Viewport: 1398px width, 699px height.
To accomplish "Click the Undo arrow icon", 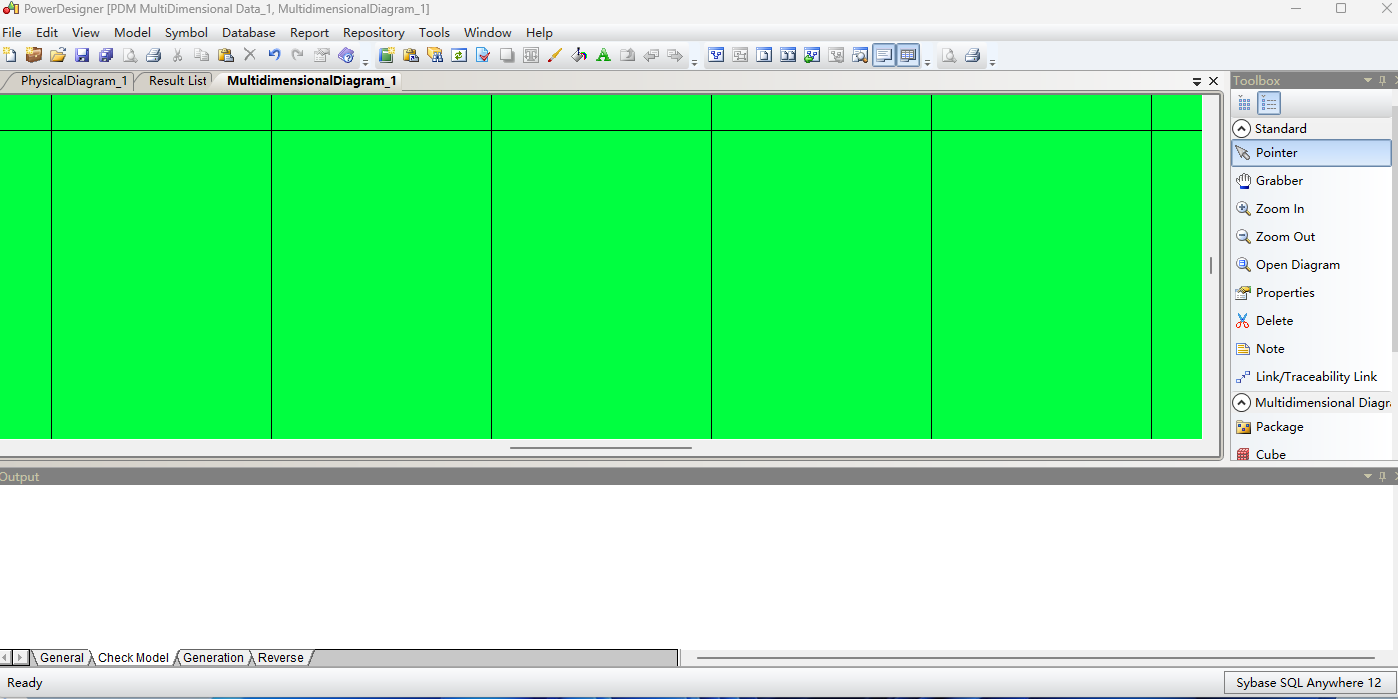I will pyautogui.click(x=274, y=55).
